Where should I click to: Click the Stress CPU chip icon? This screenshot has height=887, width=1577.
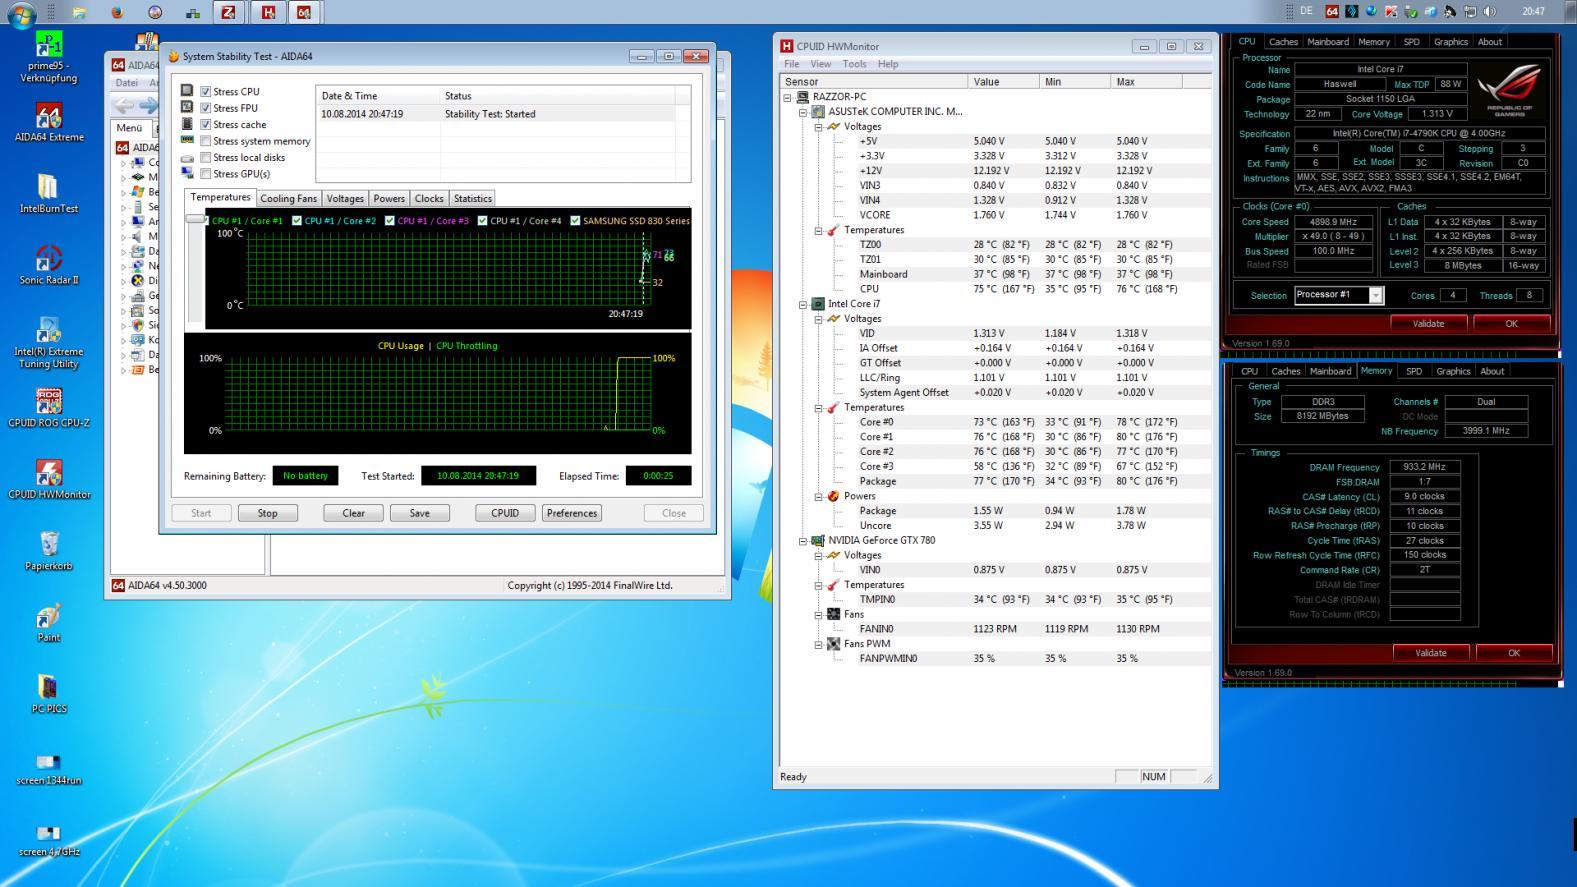(187, 91)
